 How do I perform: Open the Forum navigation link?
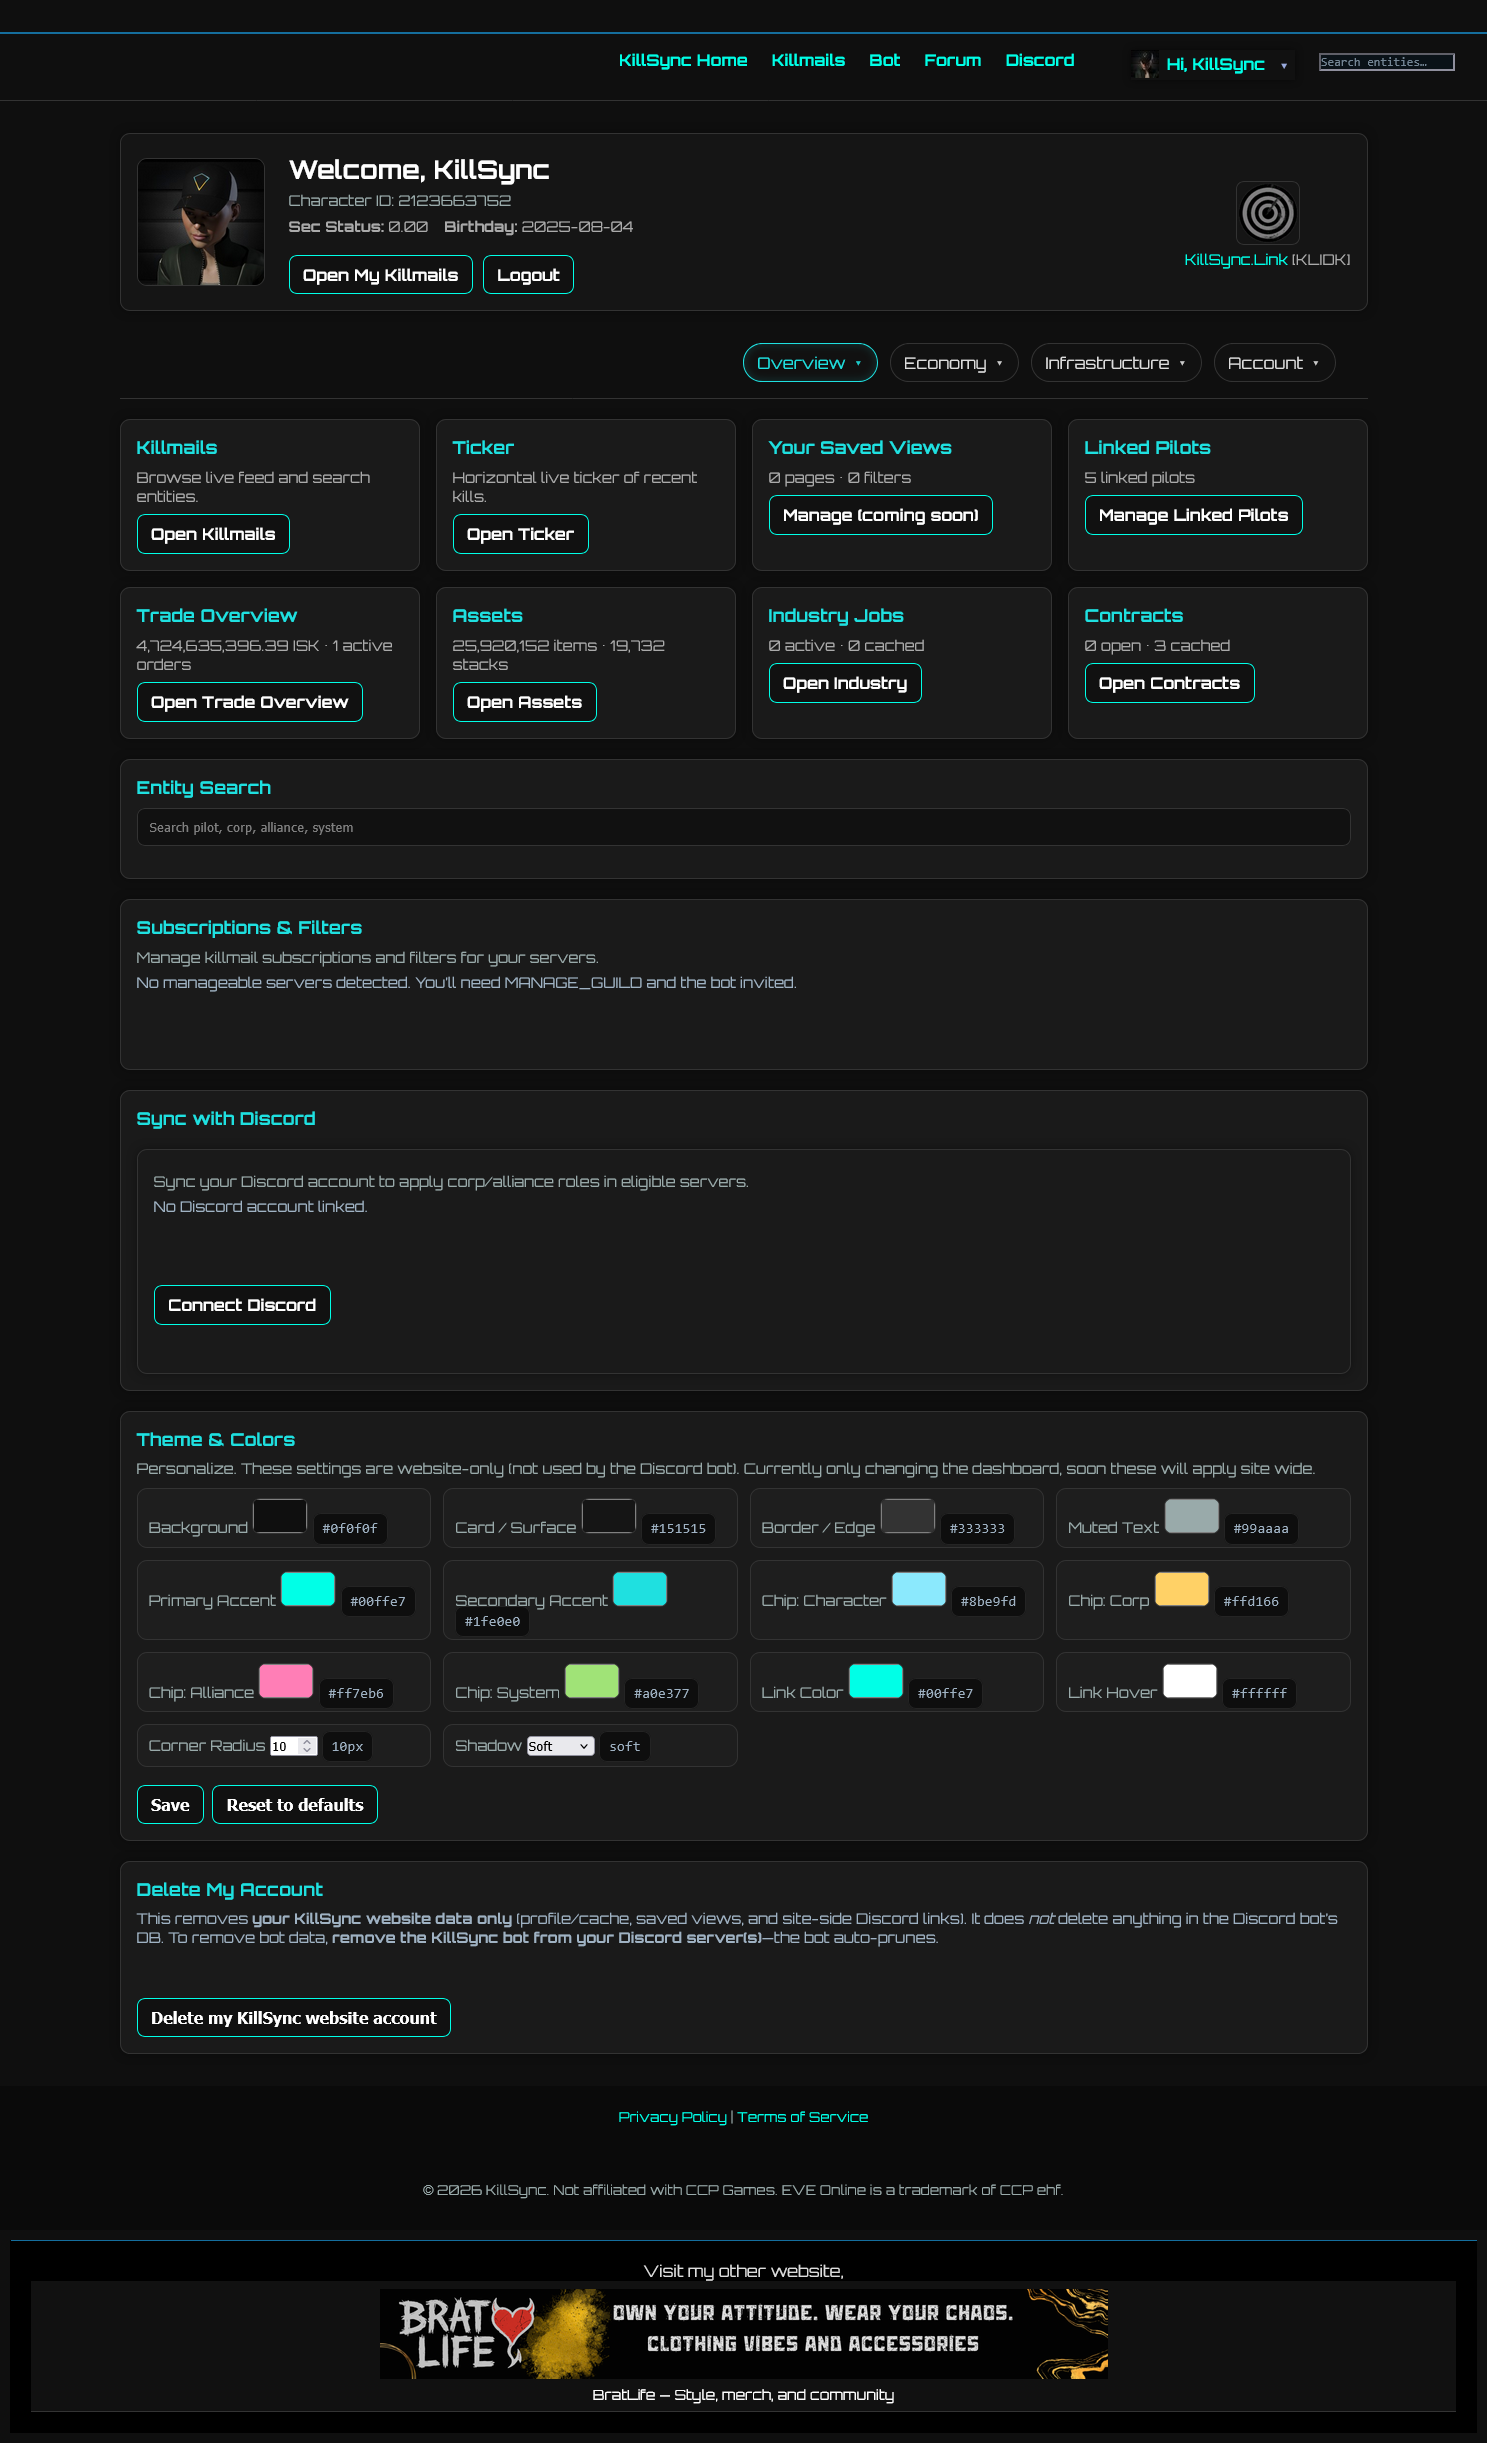pyautogui.click(x=952, y=61)
